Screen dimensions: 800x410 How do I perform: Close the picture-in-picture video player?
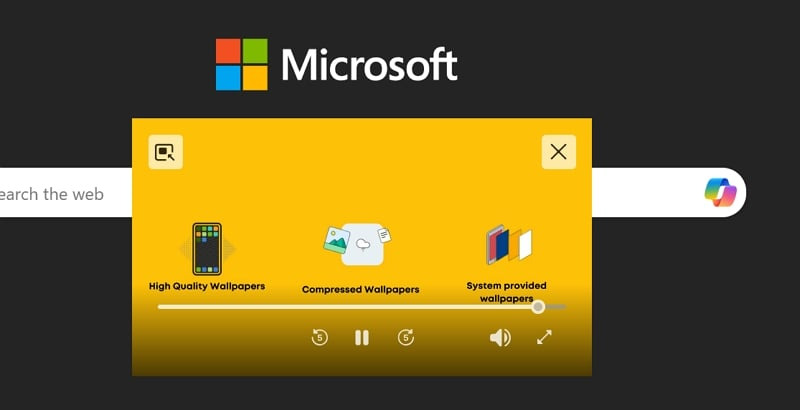(559, 152)
